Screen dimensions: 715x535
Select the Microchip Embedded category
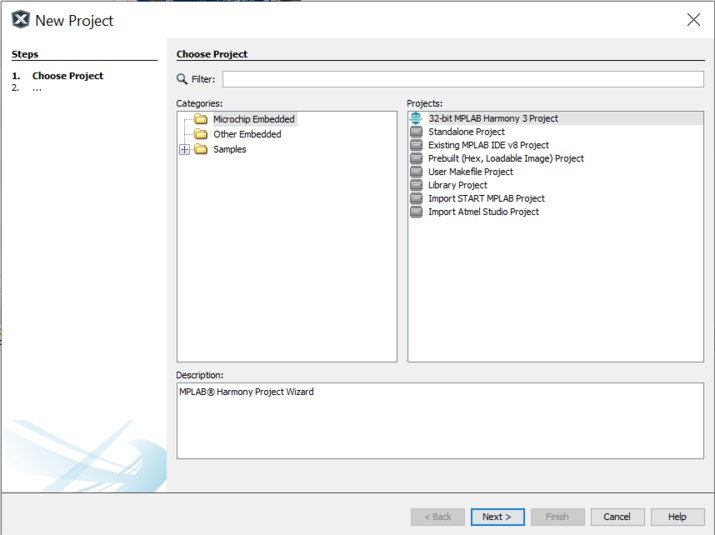[254, 119]
